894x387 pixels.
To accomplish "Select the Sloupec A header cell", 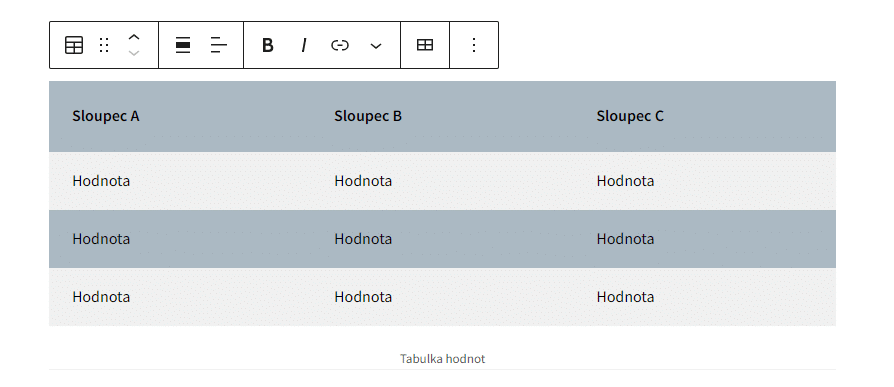I will 180,116.
